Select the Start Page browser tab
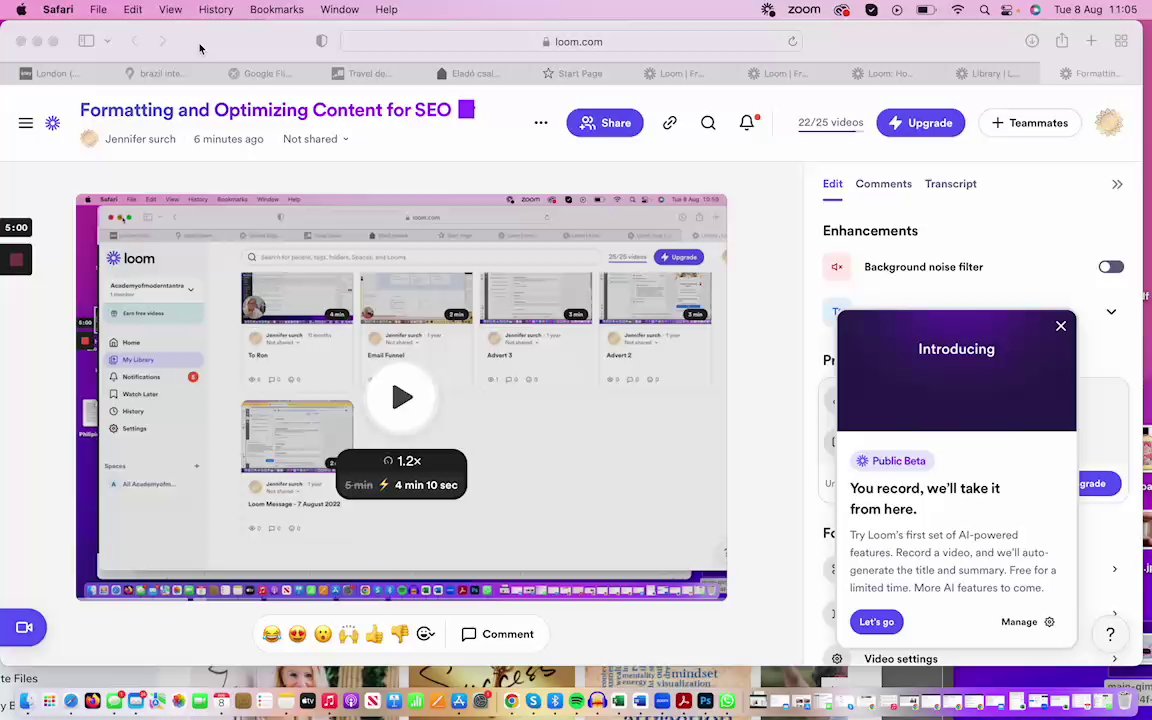 click(572, 73)
